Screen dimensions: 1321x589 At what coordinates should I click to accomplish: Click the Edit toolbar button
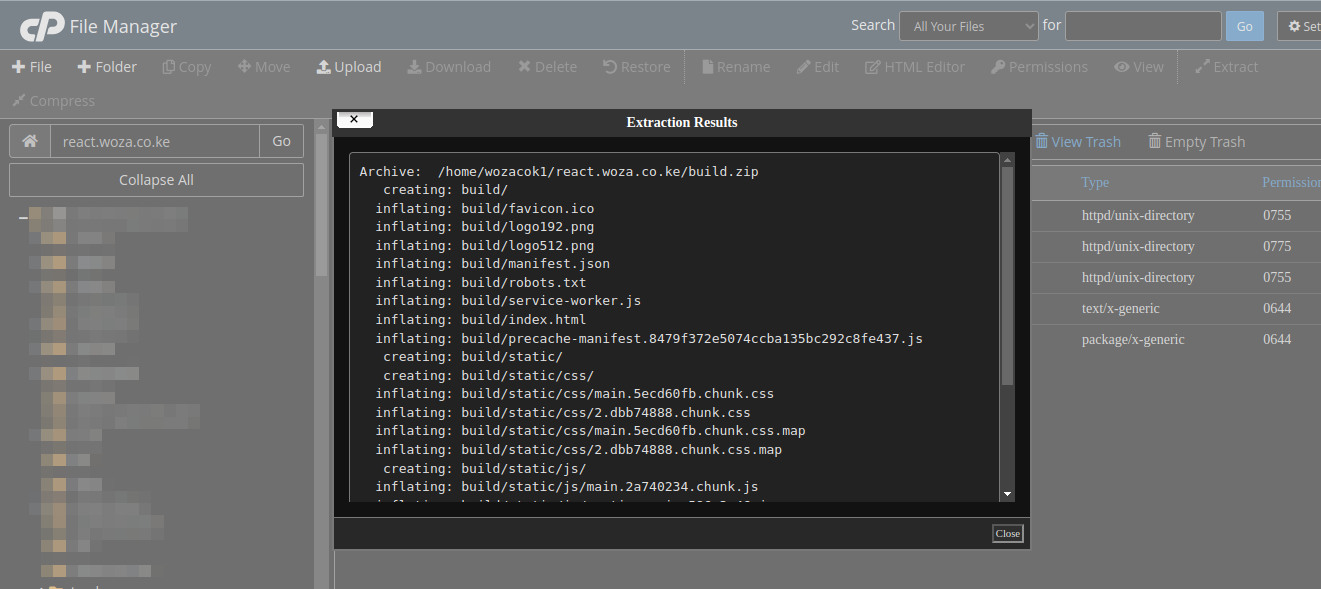pos(818,67)
